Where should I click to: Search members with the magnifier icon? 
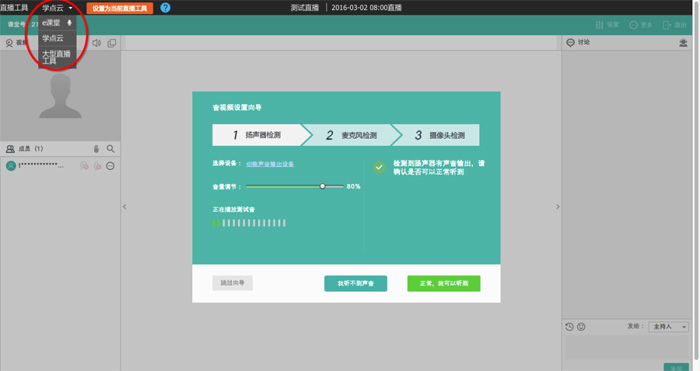[110, 149]
